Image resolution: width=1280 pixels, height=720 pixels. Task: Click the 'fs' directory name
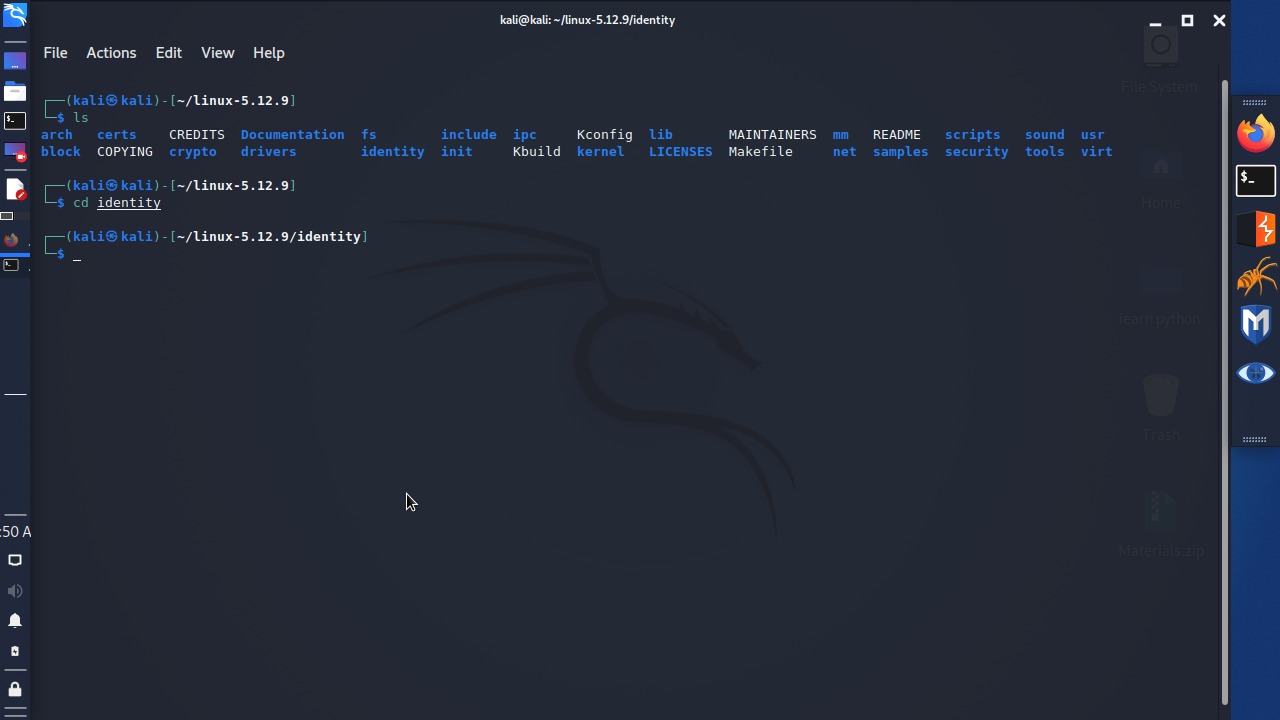pyautogui.click(x=369, y=135)
